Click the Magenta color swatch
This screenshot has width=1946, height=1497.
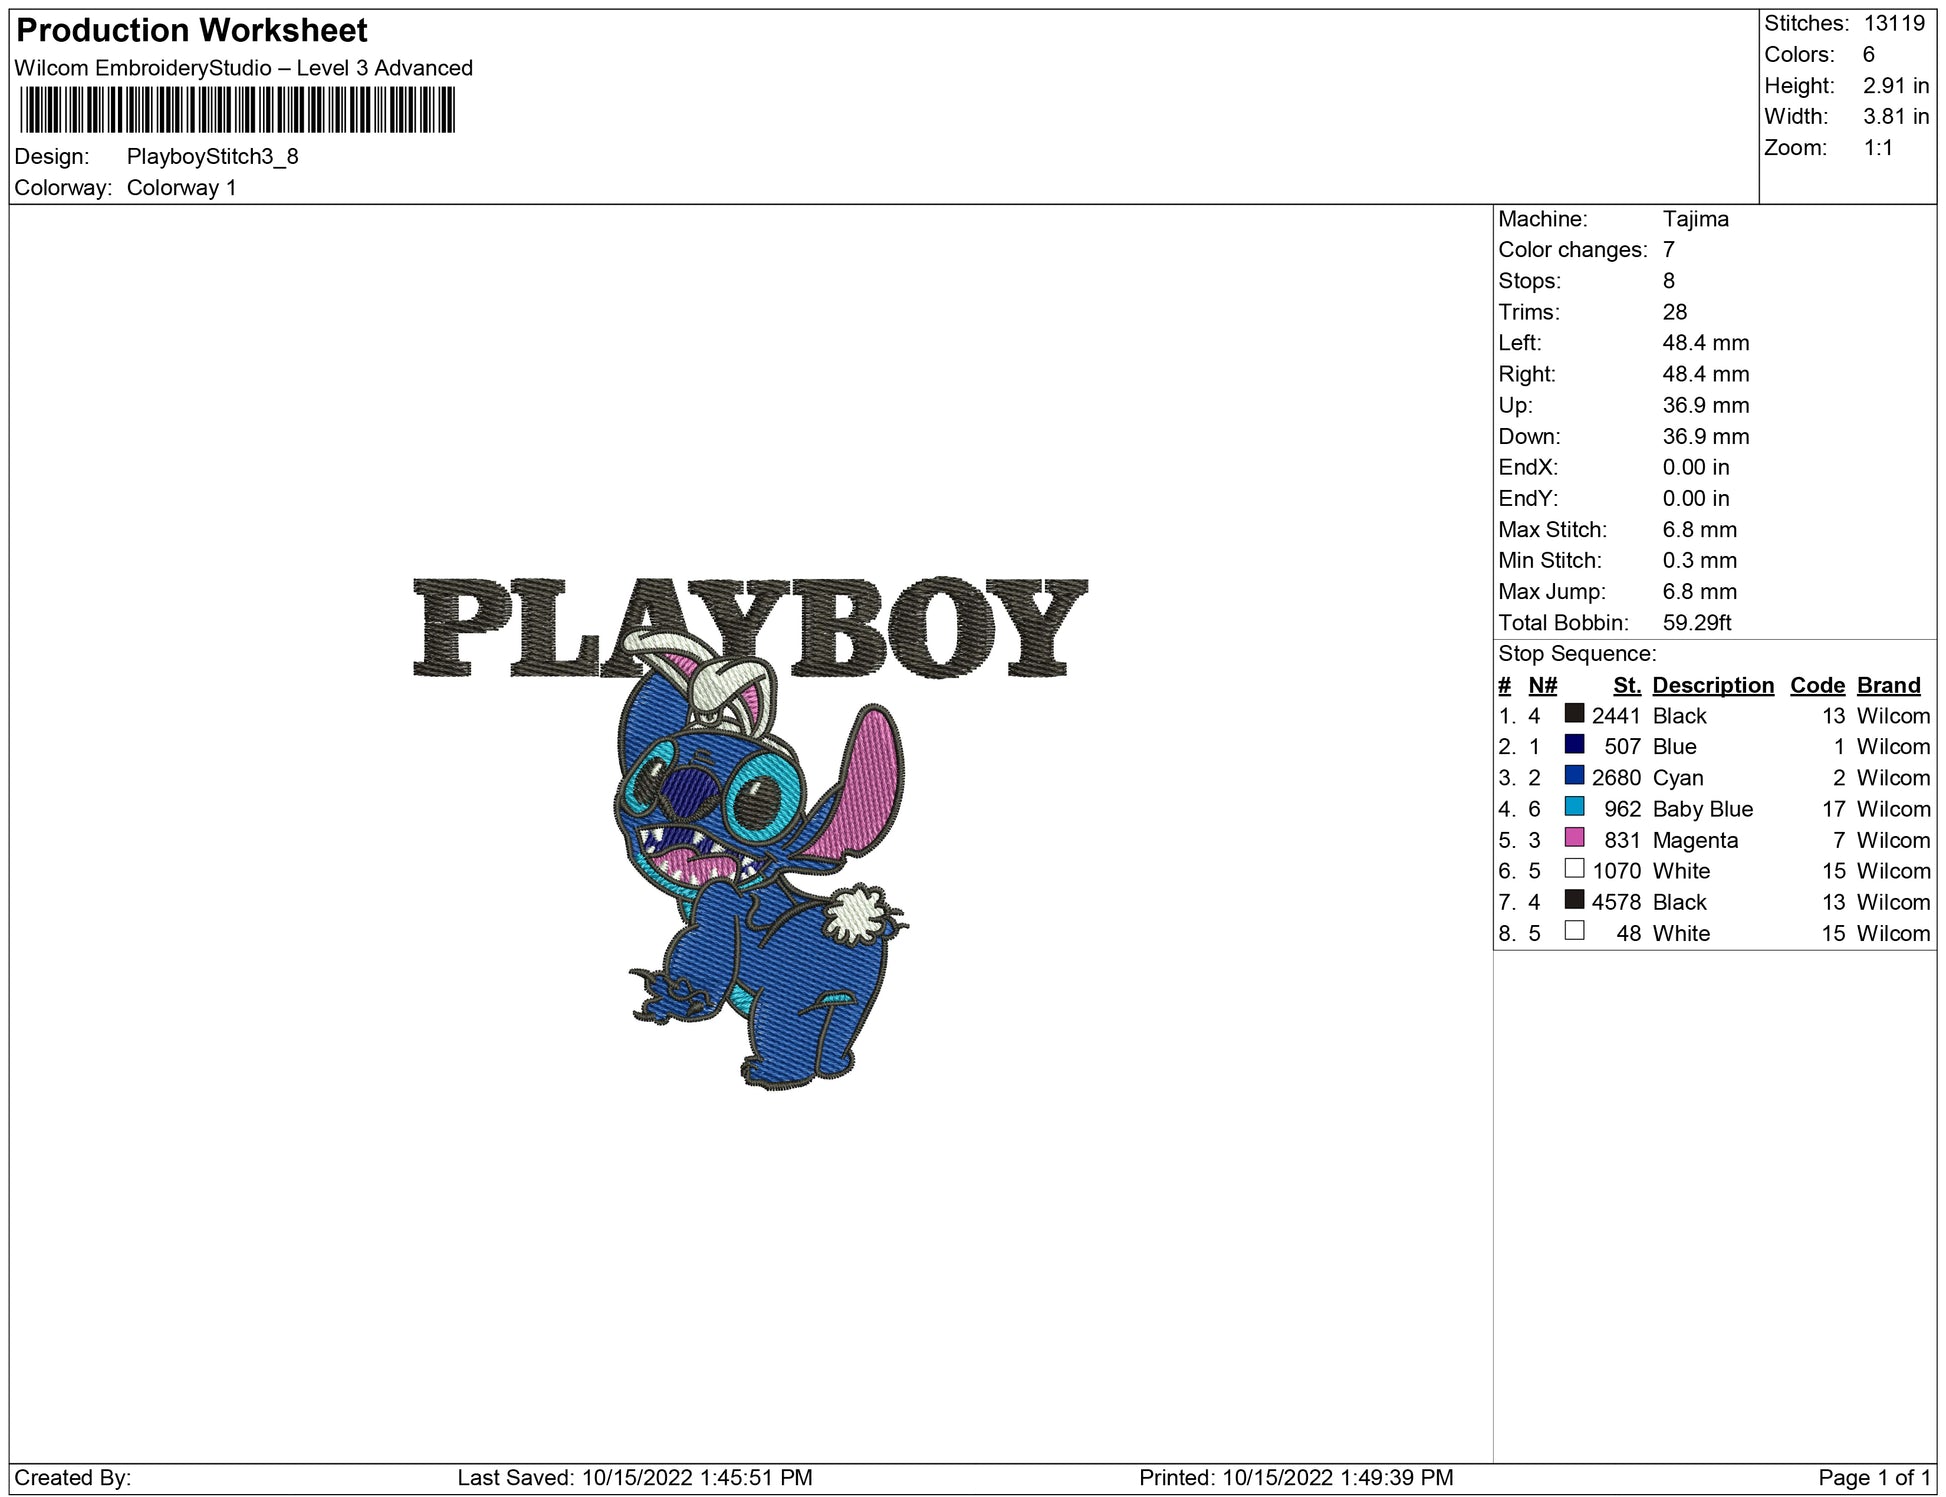tap(1574, 837)
